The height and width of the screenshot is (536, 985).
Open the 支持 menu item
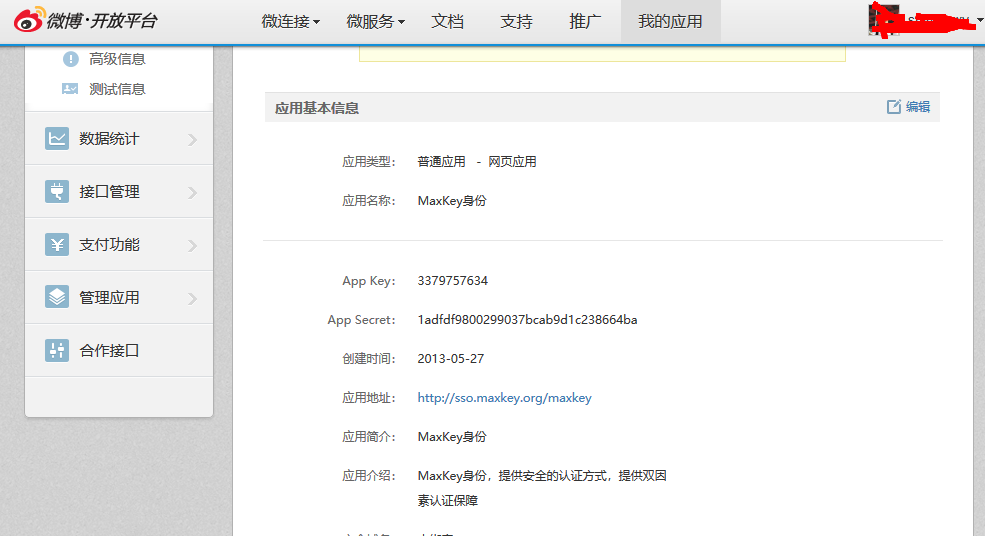pos(516,22)
